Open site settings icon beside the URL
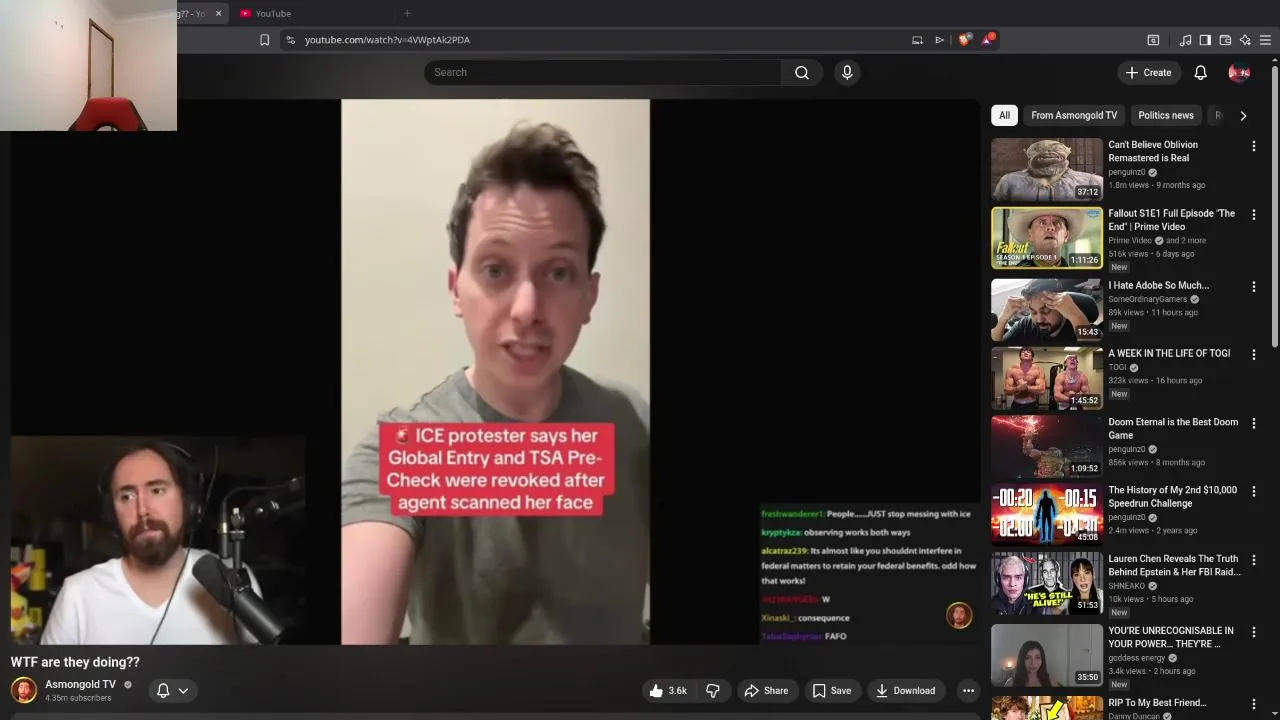 pos(290,40)
